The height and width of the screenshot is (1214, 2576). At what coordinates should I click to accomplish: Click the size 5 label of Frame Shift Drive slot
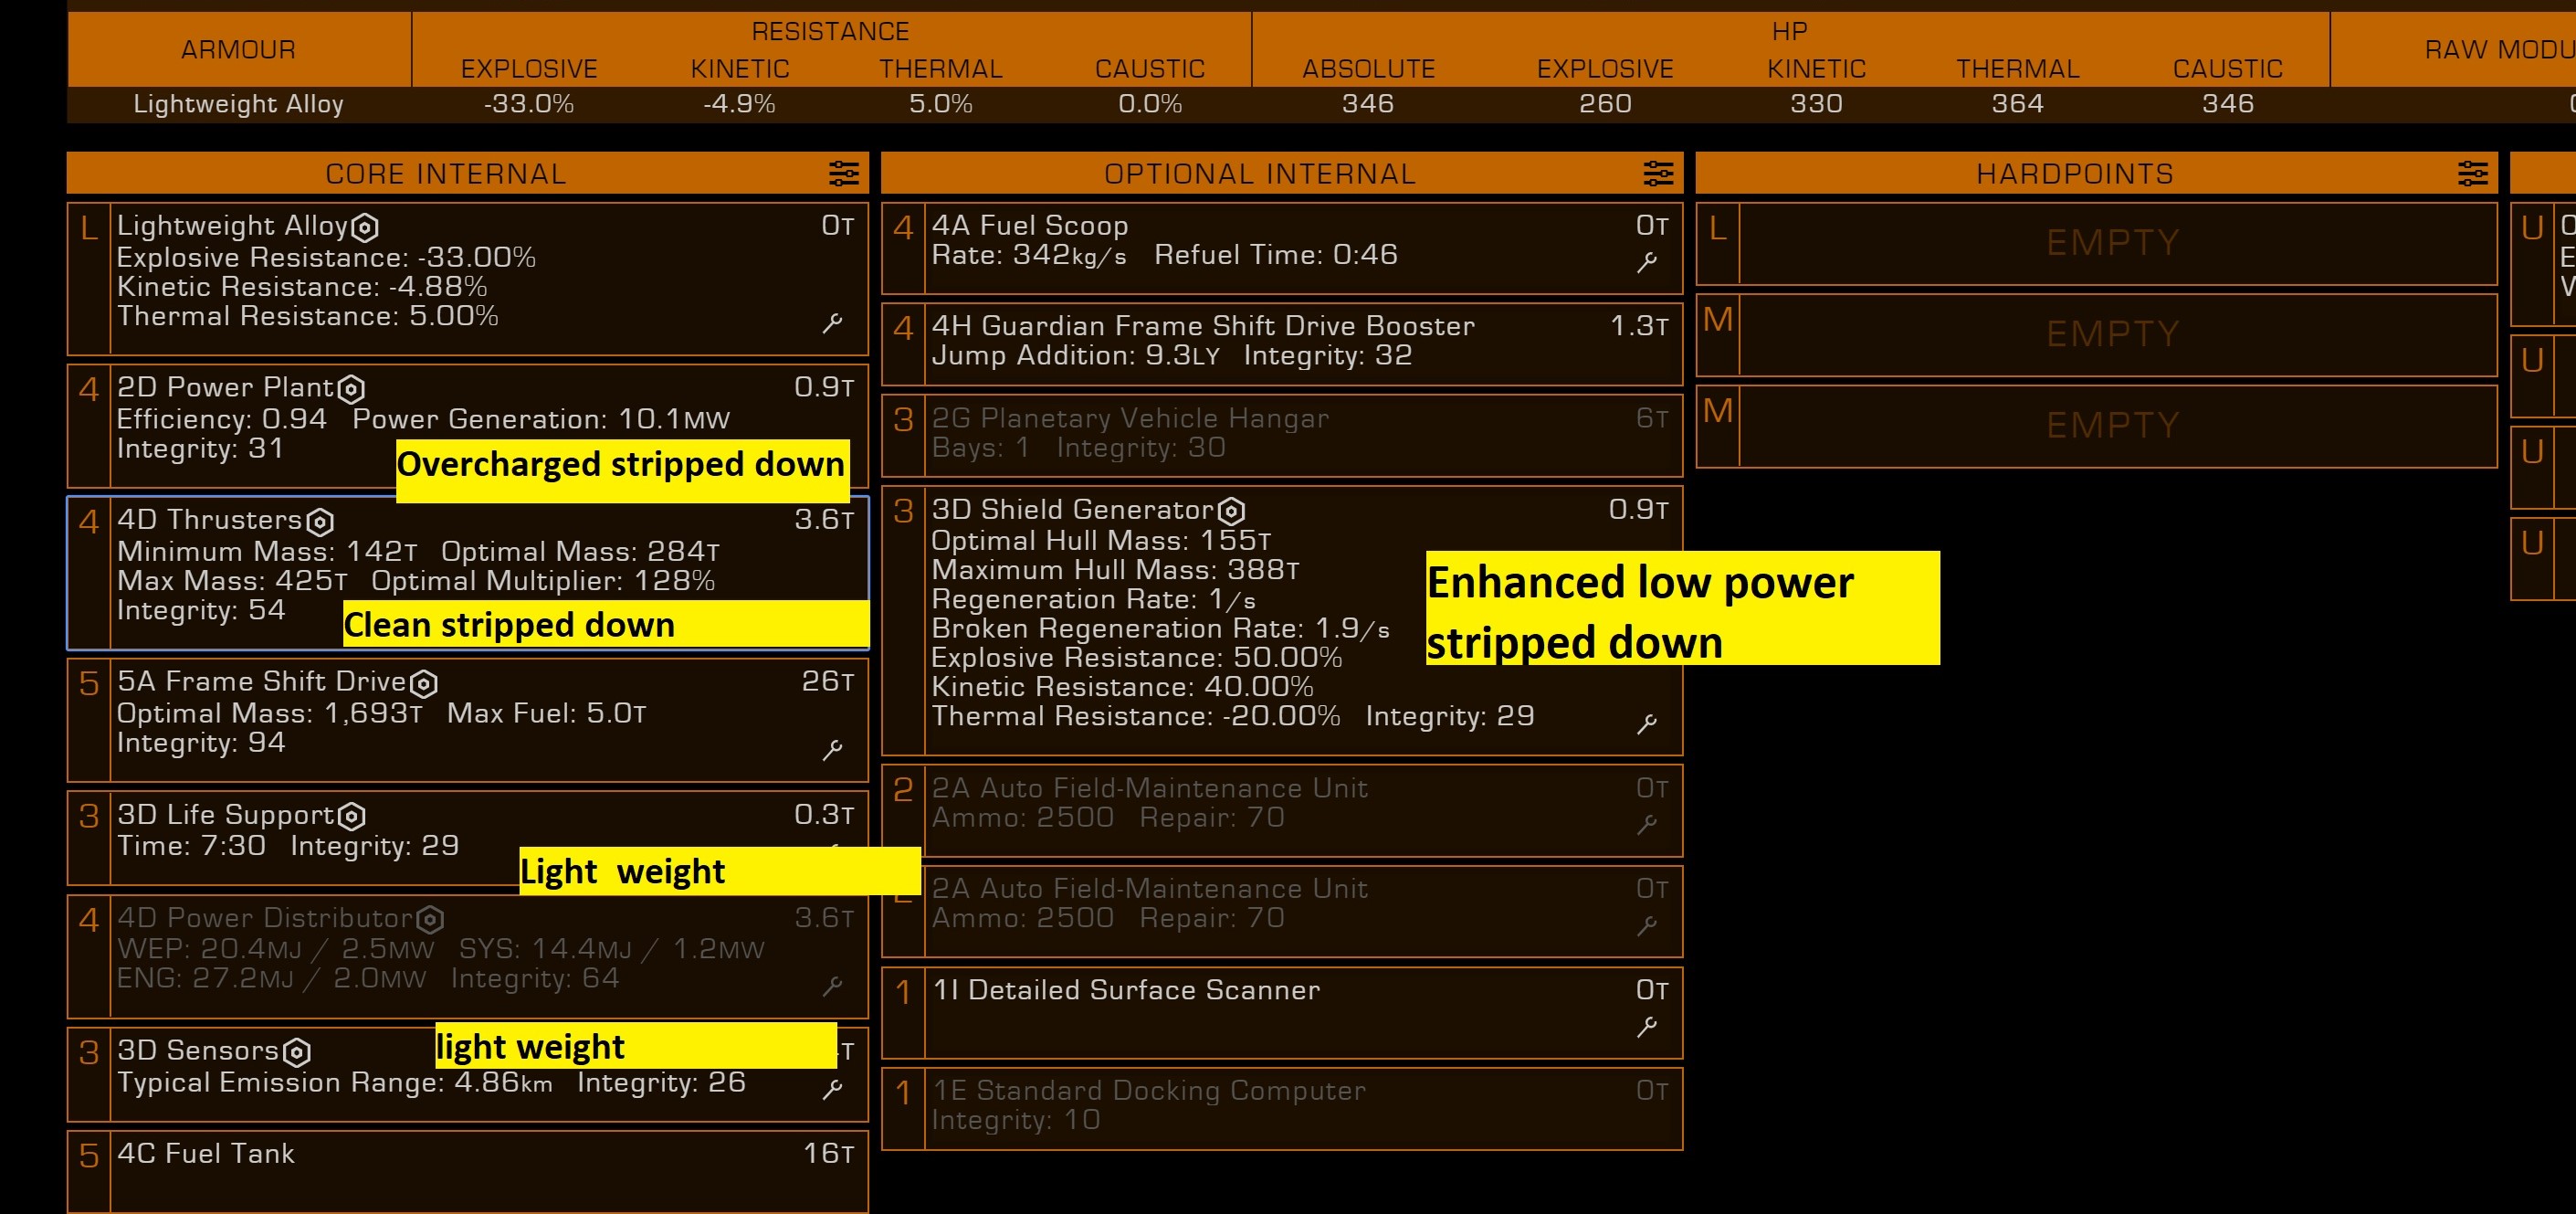tap(89, 685)
